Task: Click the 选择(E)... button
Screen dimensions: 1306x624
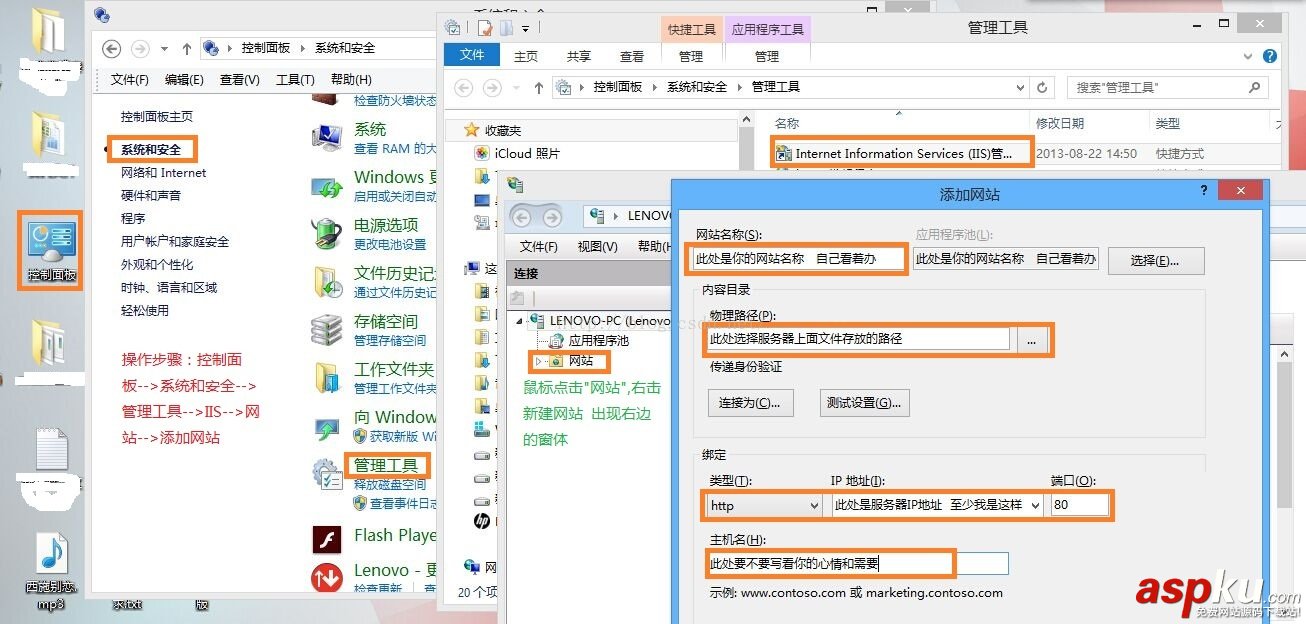Action: click(1155, 261)
